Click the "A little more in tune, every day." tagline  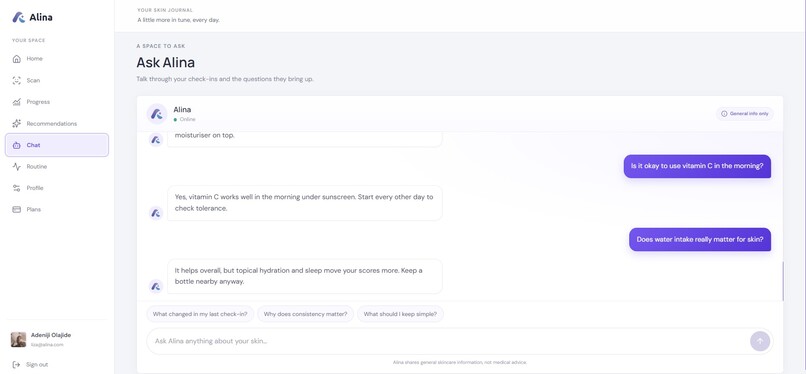pos(179,20)
